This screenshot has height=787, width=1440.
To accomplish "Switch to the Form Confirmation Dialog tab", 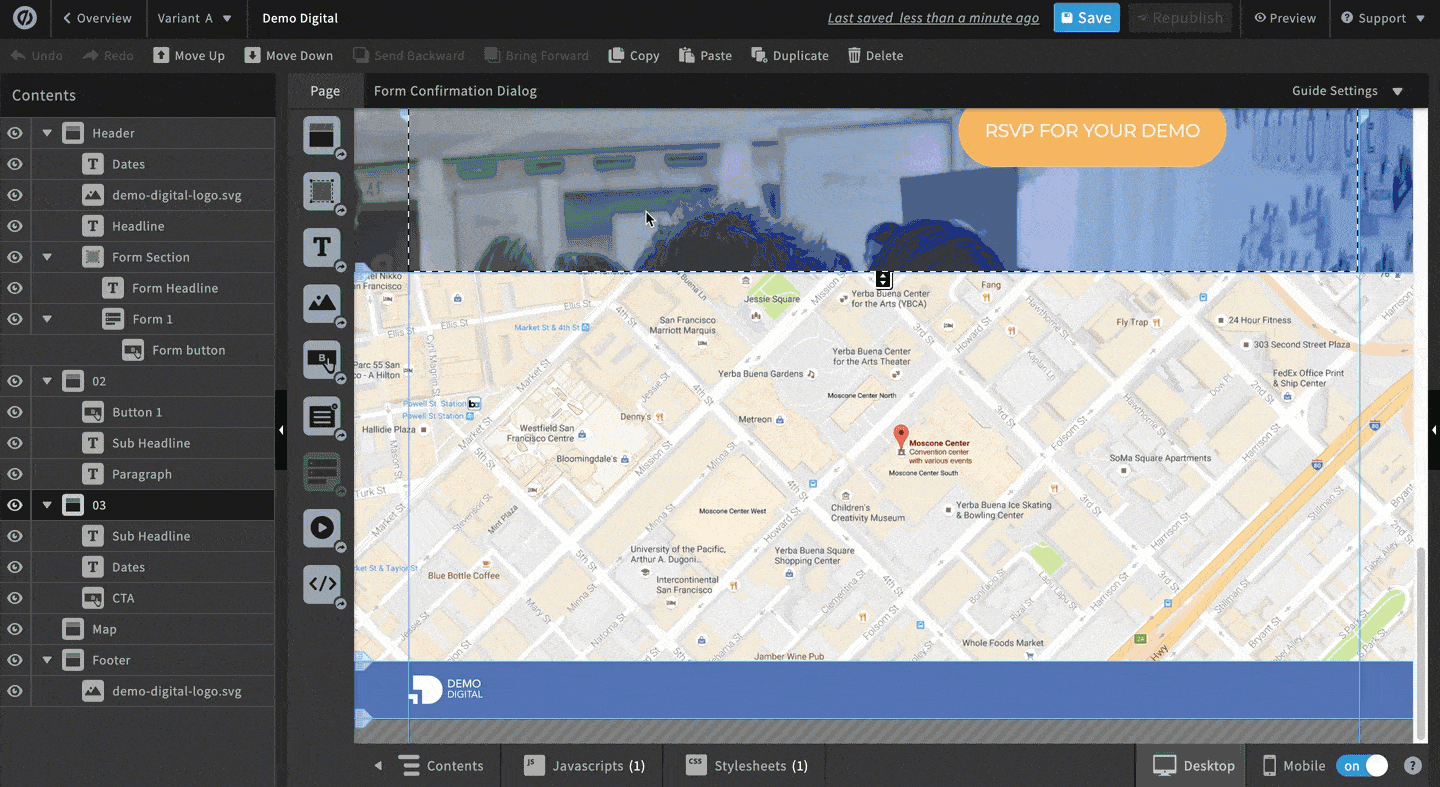I will click(x=455, y=91).
